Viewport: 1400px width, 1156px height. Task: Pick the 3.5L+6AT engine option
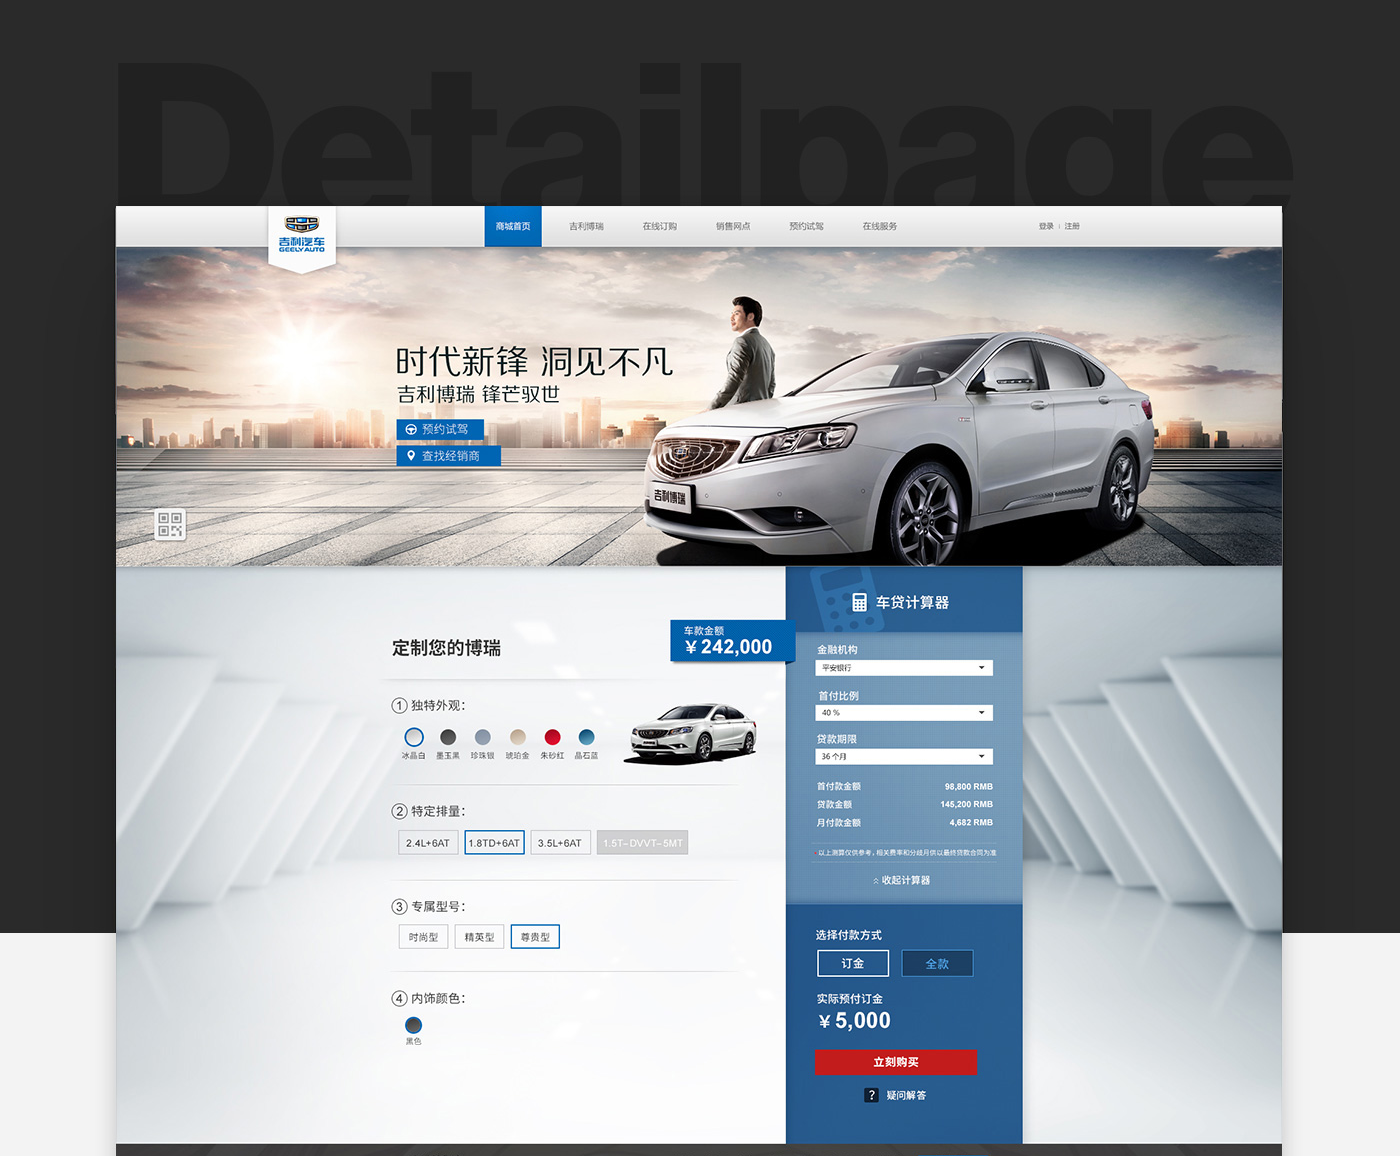coord(560,843)
